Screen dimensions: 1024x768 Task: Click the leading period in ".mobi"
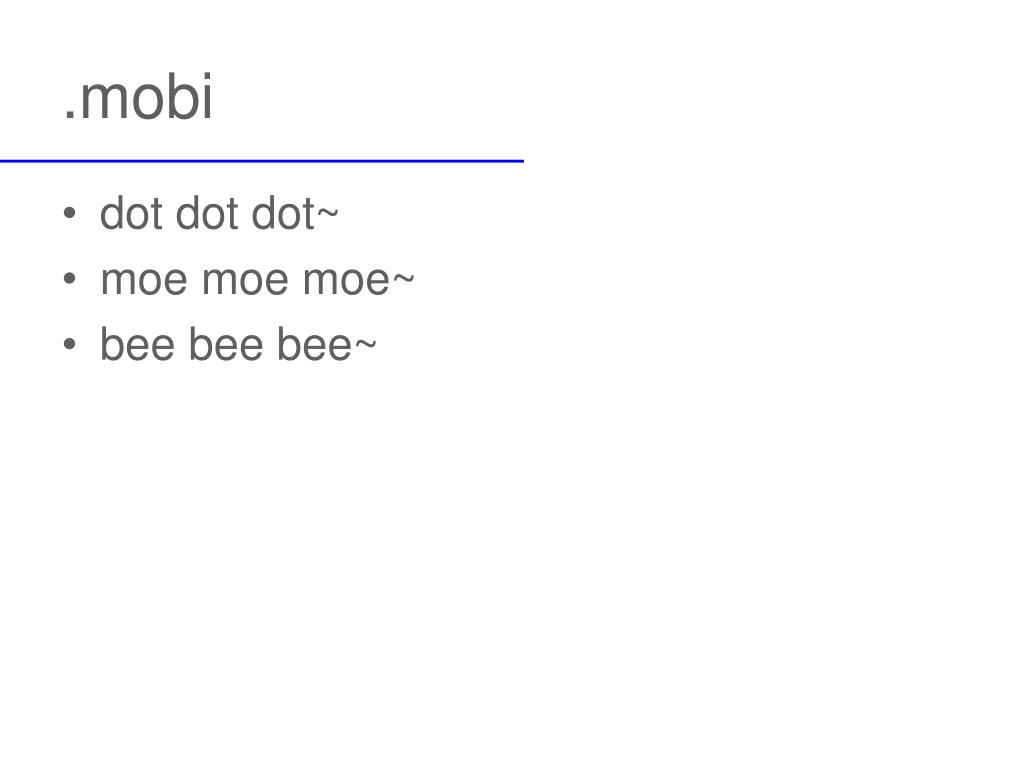(x=69, y=116)
